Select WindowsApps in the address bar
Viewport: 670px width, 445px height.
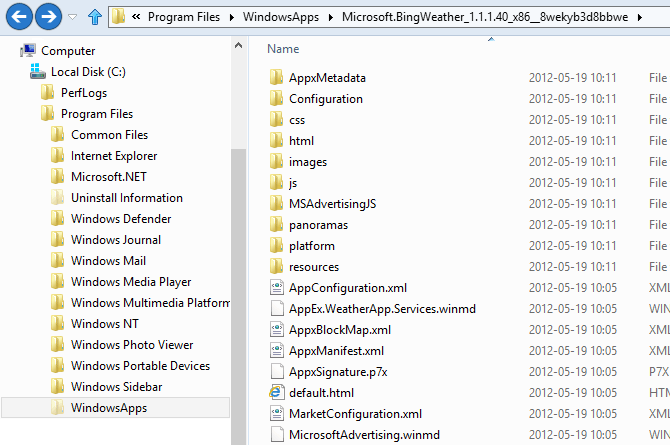(281, 17)
